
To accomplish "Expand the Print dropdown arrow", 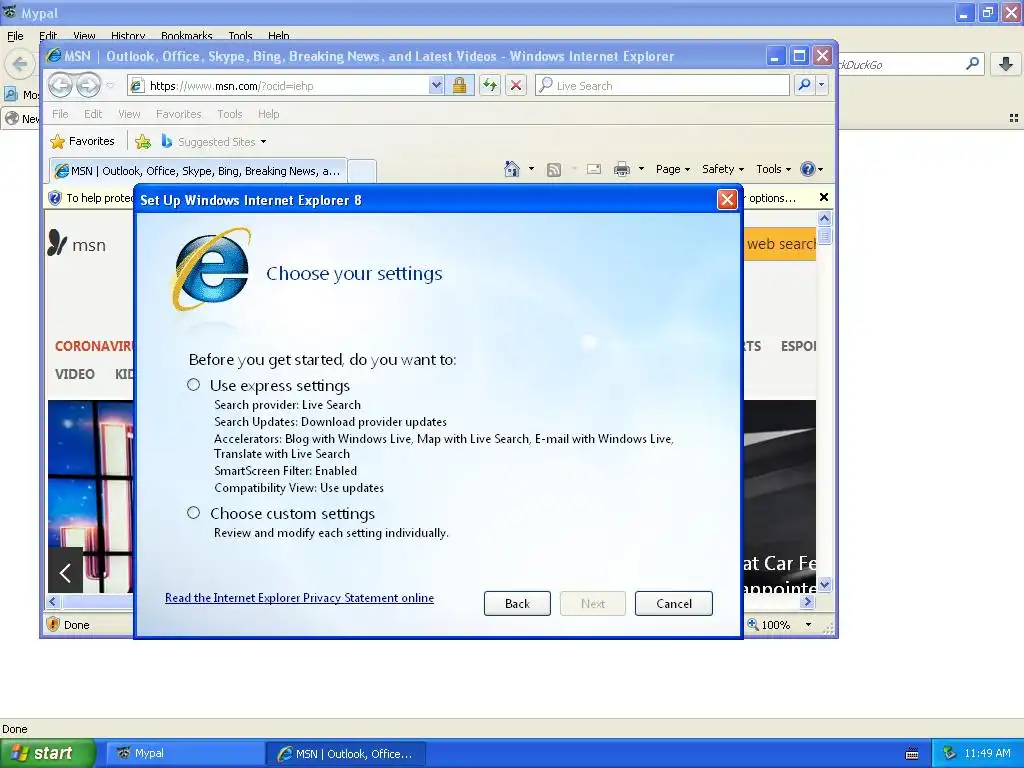I will point(641,169).
